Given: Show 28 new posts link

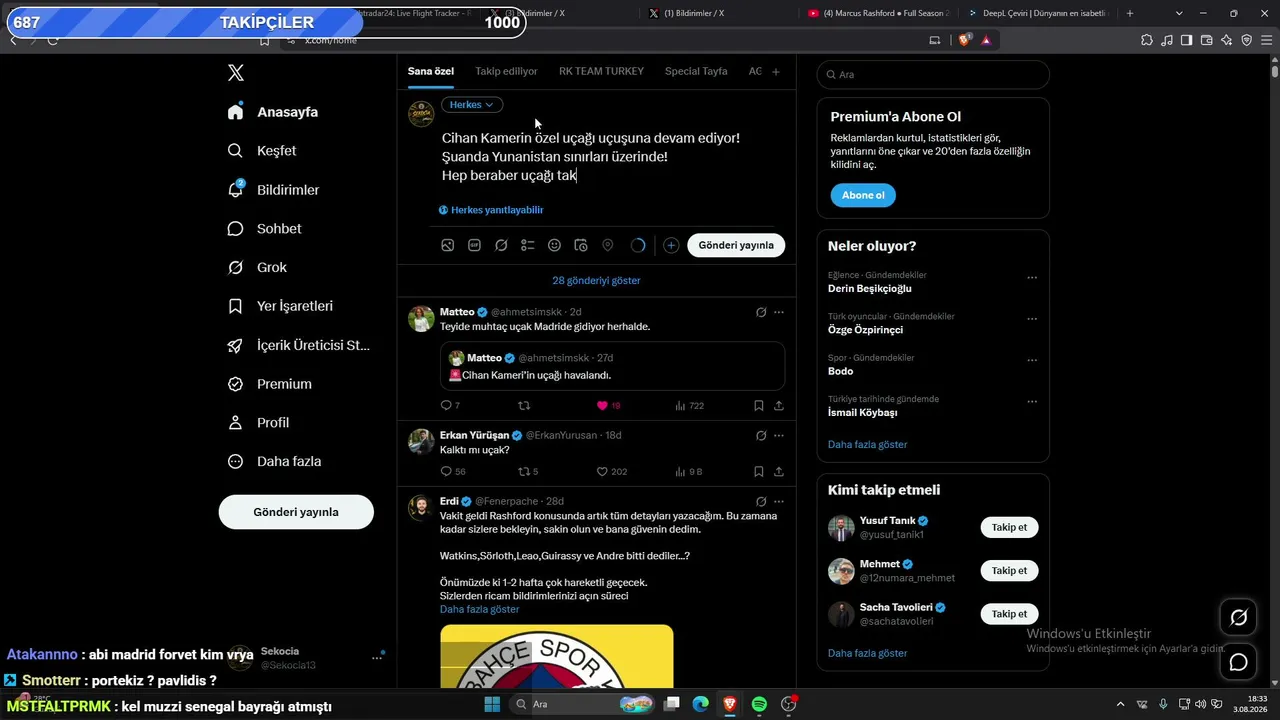Looking at the screenshot, I should (597, 281).
